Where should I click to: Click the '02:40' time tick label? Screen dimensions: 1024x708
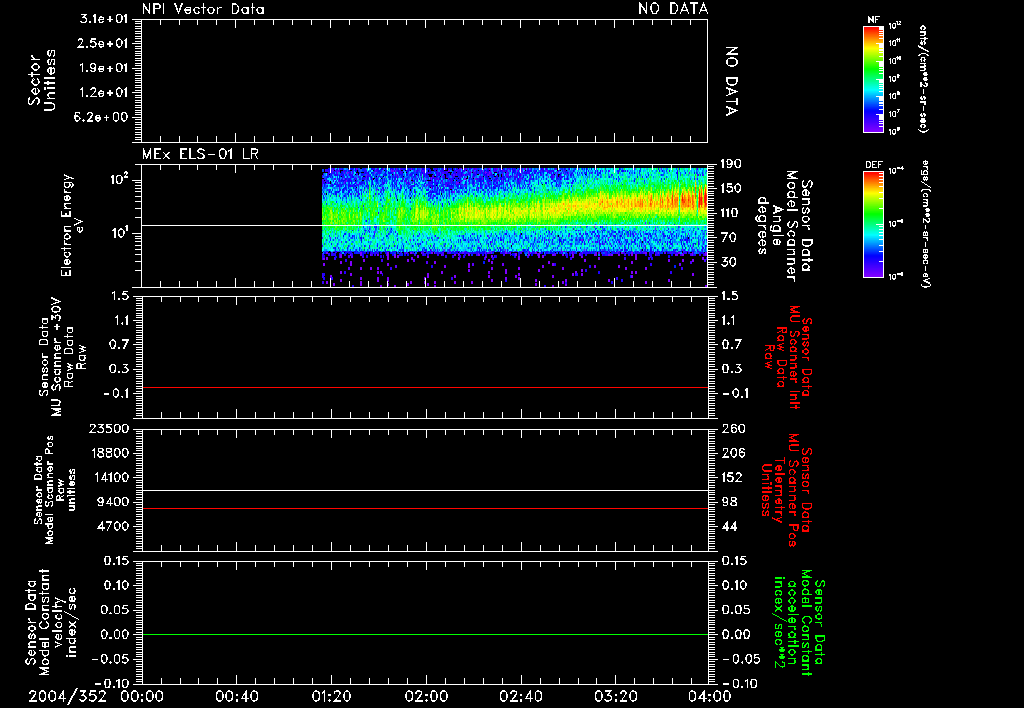pos(521,696)
